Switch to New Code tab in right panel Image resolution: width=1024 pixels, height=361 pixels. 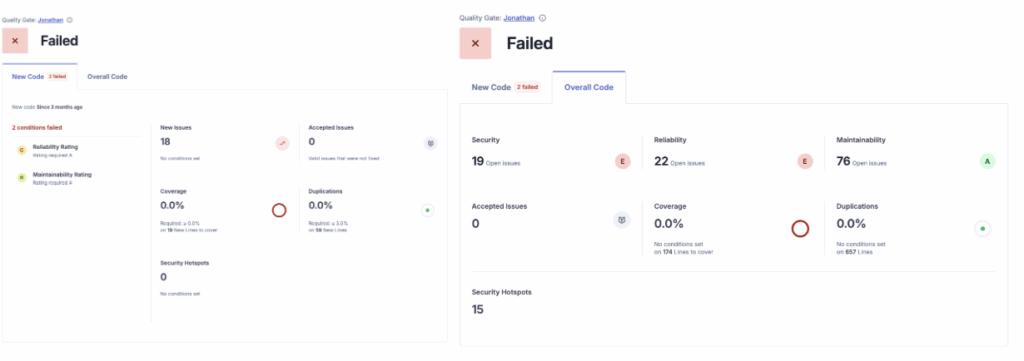pyautogui.click(x=506, y=87)
